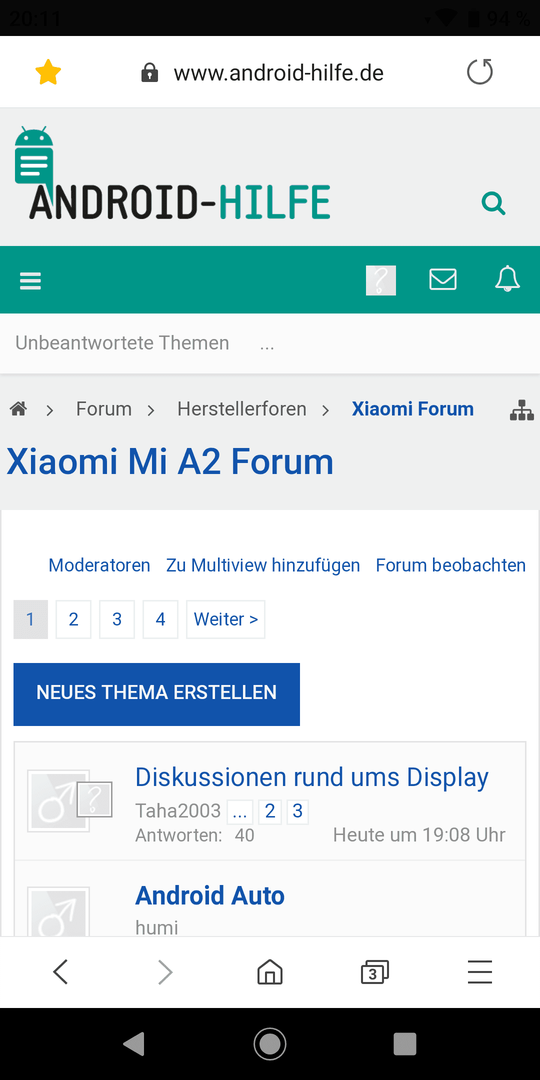Reload the page with the refresh icon
This screenshot has width=540, height=1080.
pyautogui.click(x=479, y=72)
